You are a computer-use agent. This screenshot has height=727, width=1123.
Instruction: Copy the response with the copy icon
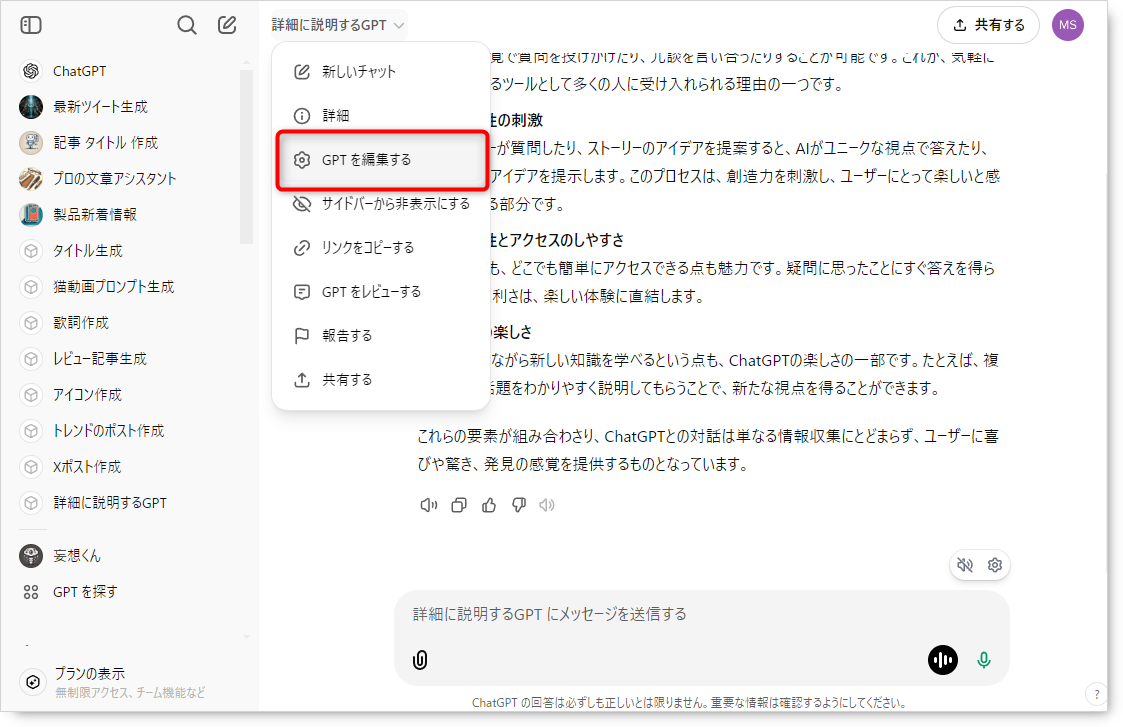[x=459, y=505]
